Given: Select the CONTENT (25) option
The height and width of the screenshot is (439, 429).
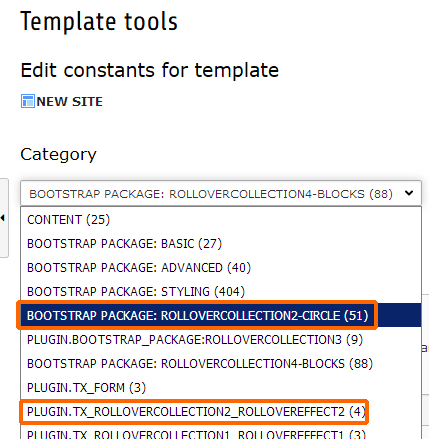Looking at the screenshot, I should pos(68,220).
